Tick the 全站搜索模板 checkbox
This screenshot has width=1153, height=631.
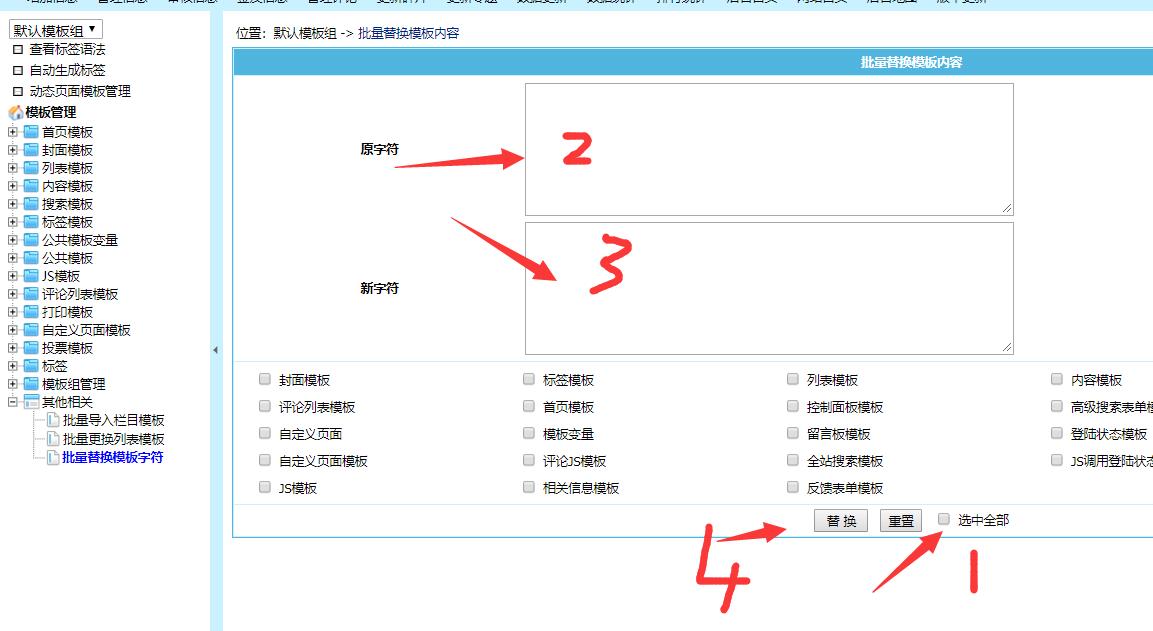[x=793, y=461]
